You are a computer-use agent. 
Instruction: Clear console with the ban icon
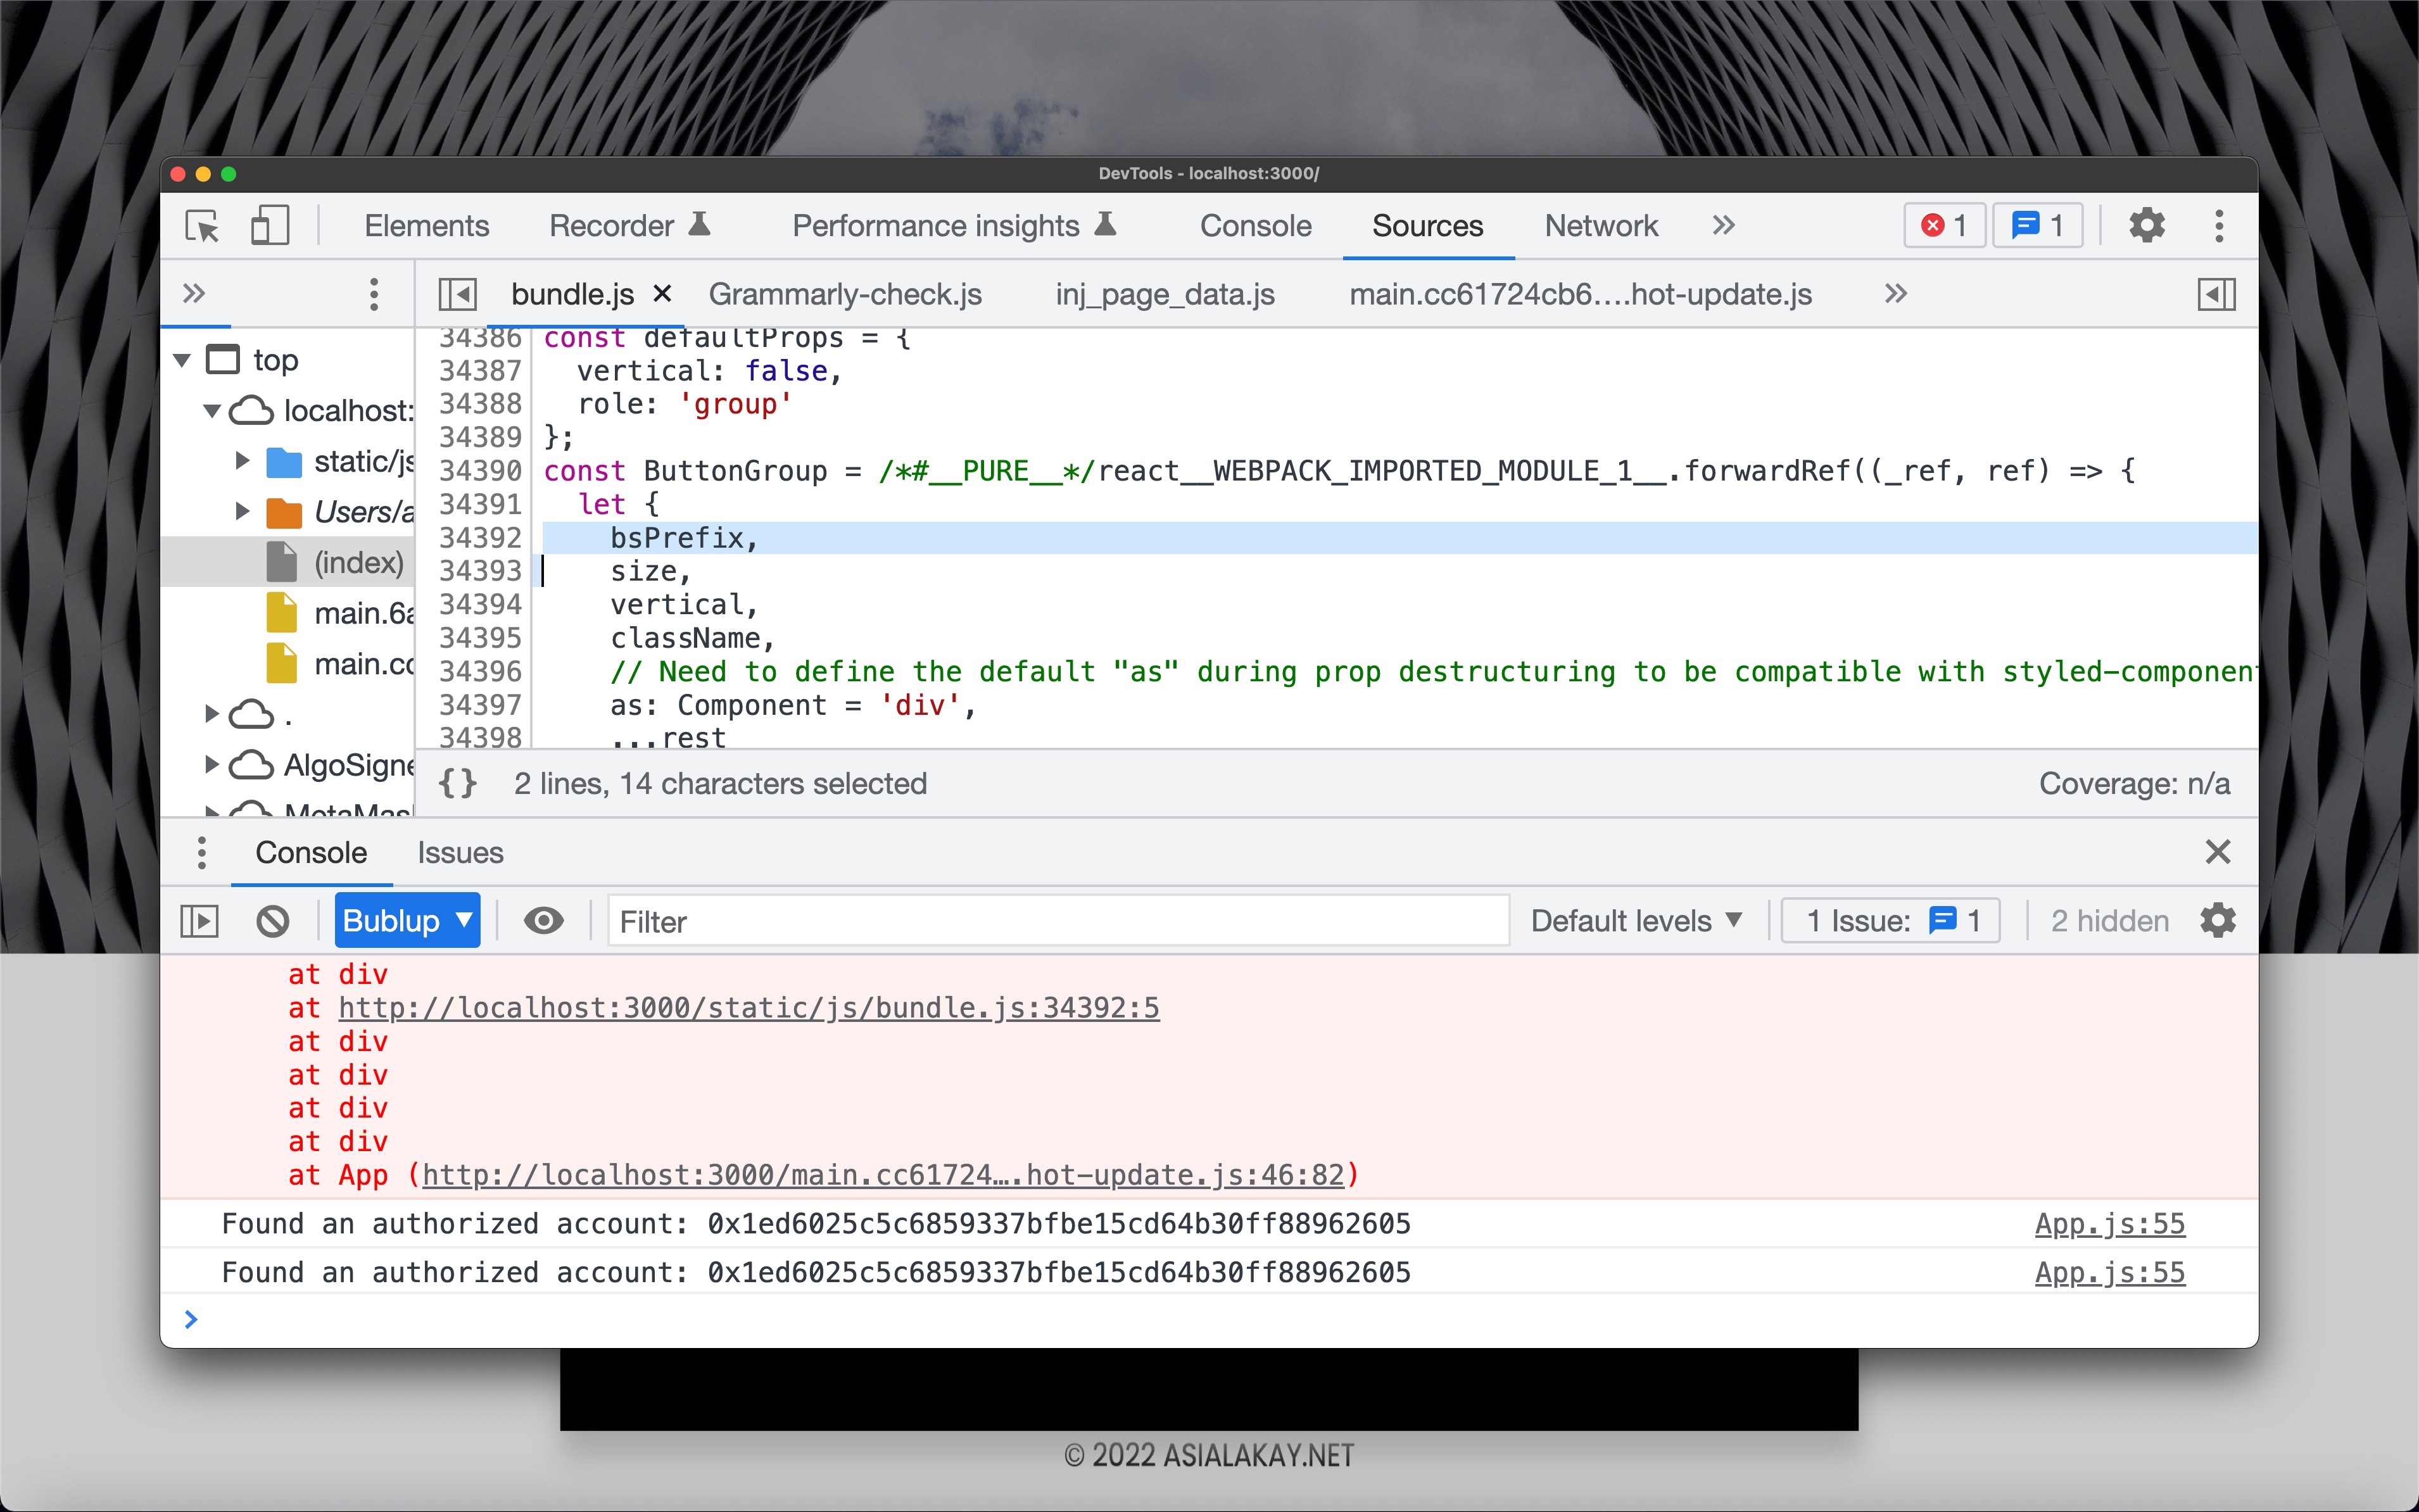(x=272, y=921)
